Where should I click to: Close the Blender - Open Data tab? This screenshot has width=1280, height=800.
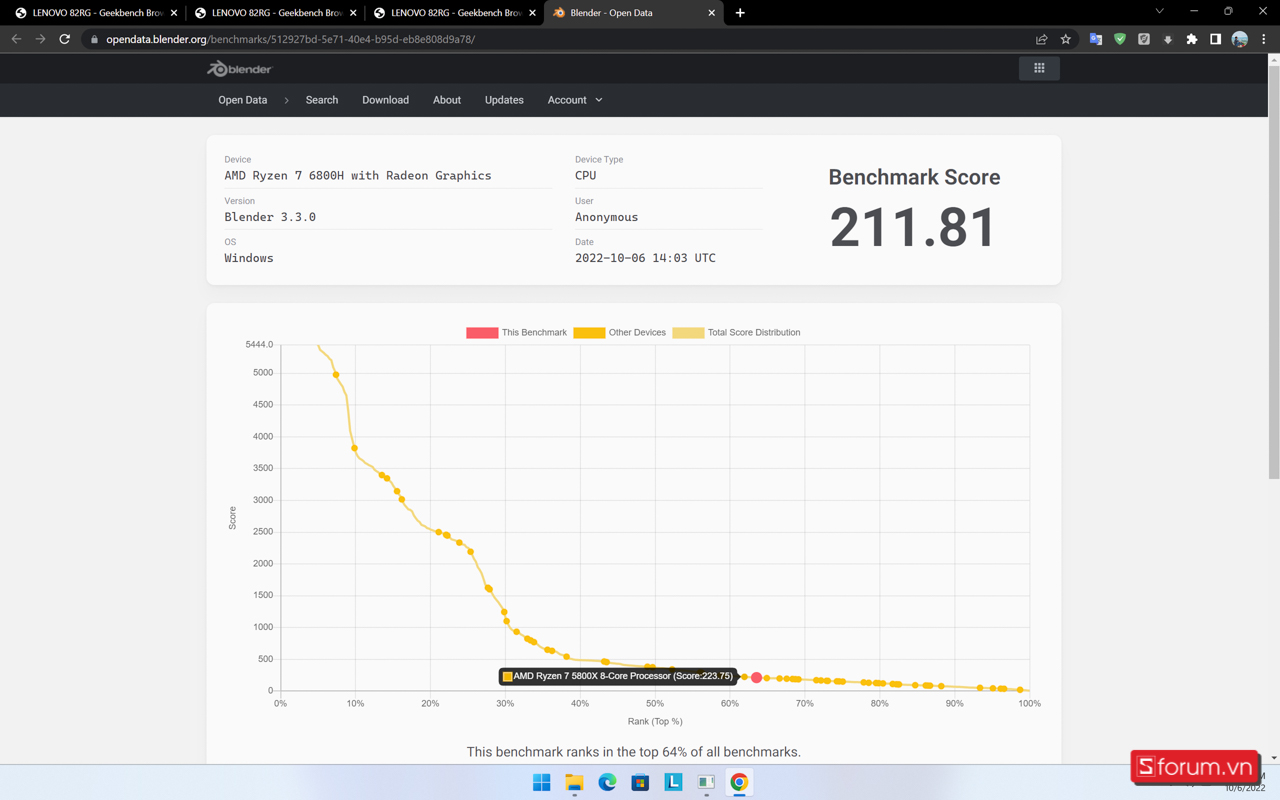(x=711, y=13)
